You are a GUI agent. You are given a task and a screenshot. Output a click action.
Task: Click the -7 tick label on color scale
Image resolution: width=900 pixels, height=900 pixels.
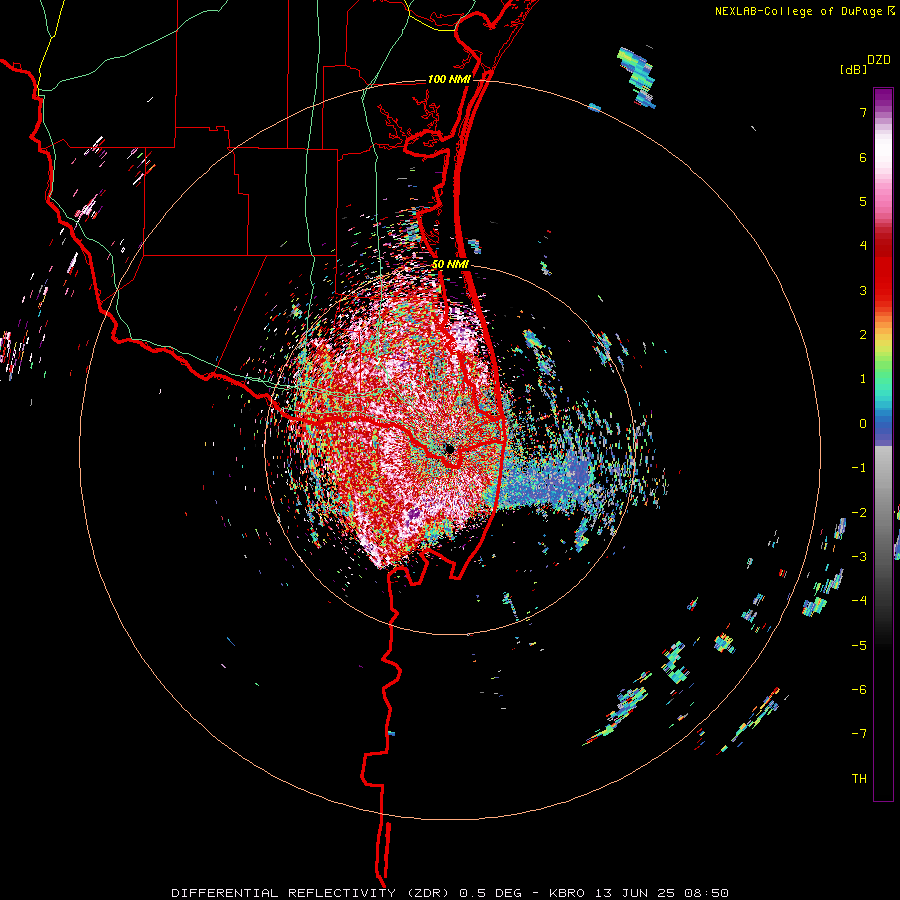(859, 734)
